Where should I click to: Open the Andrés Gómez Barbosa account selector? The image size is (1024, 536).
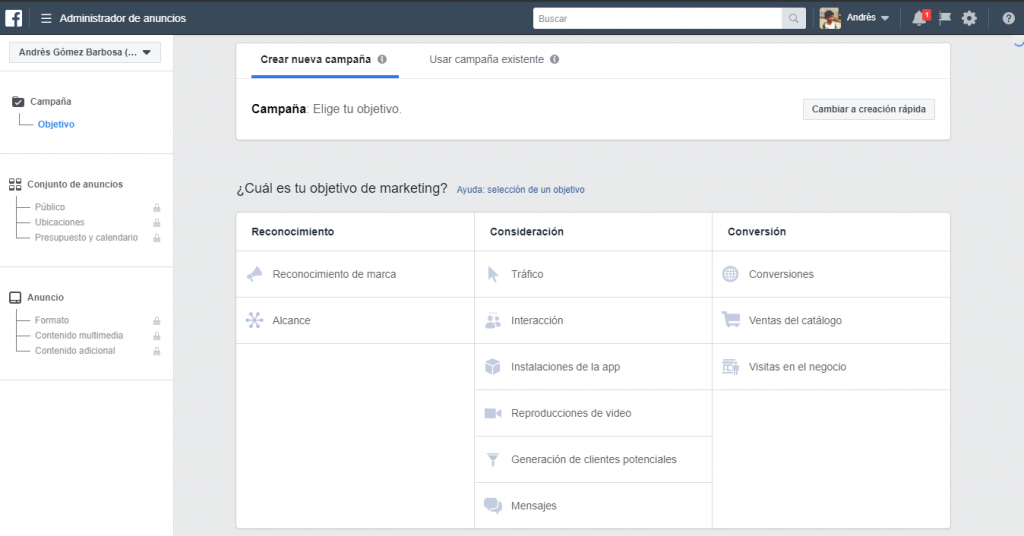coord(85,52)
